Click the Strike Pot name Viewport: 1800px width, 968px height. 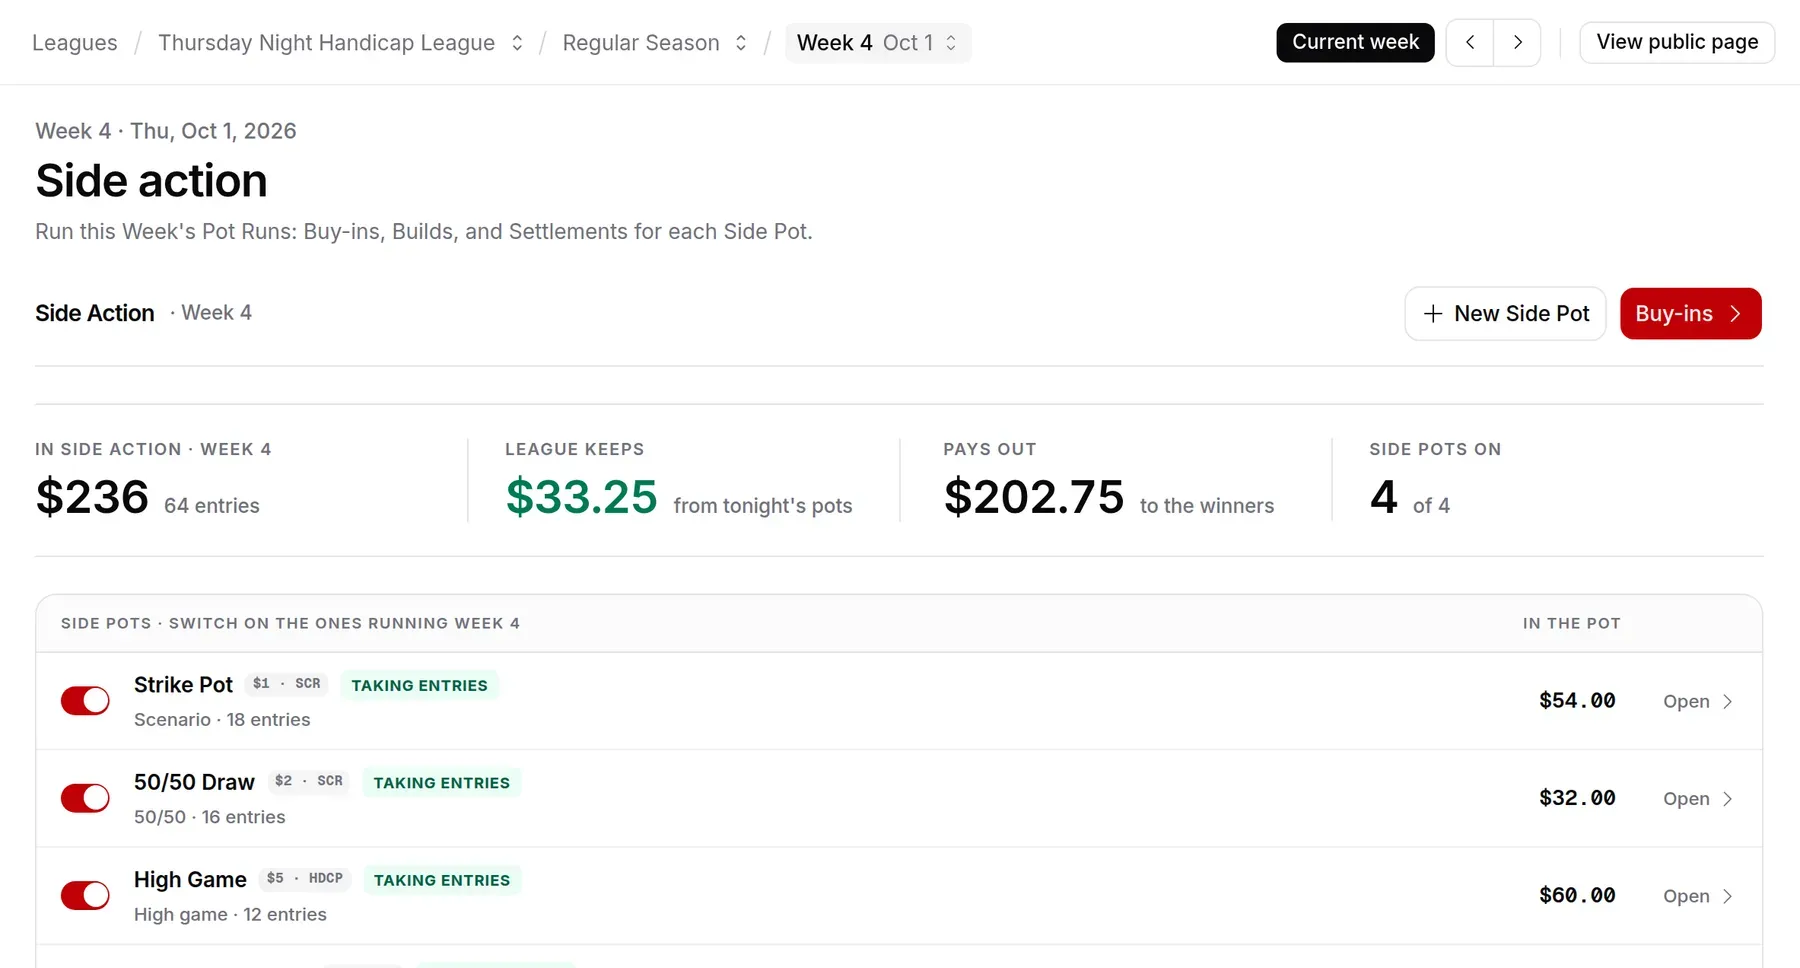click(183, 685)
